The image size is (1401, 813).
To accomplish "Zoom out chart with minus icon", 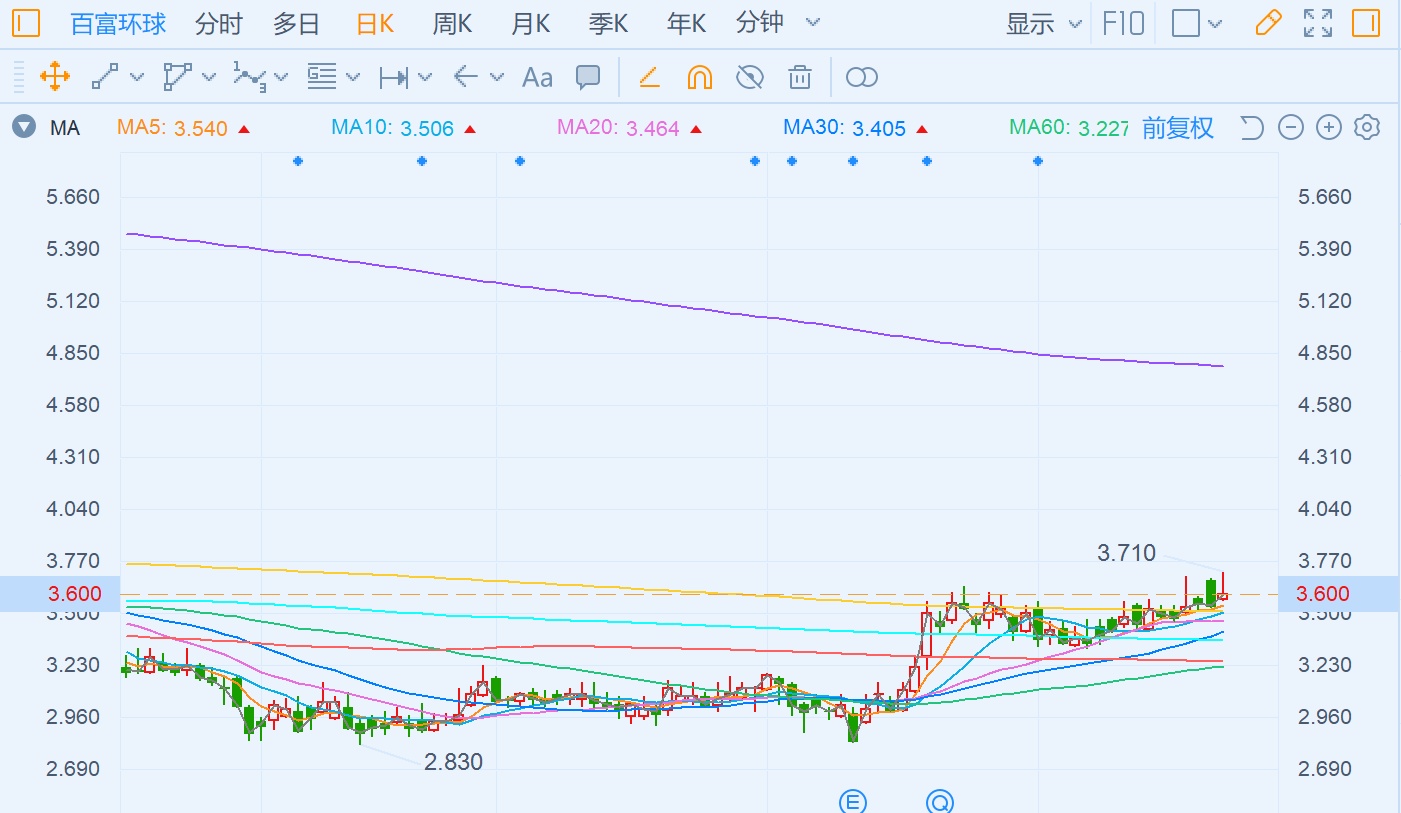I will click(1291, 127).
